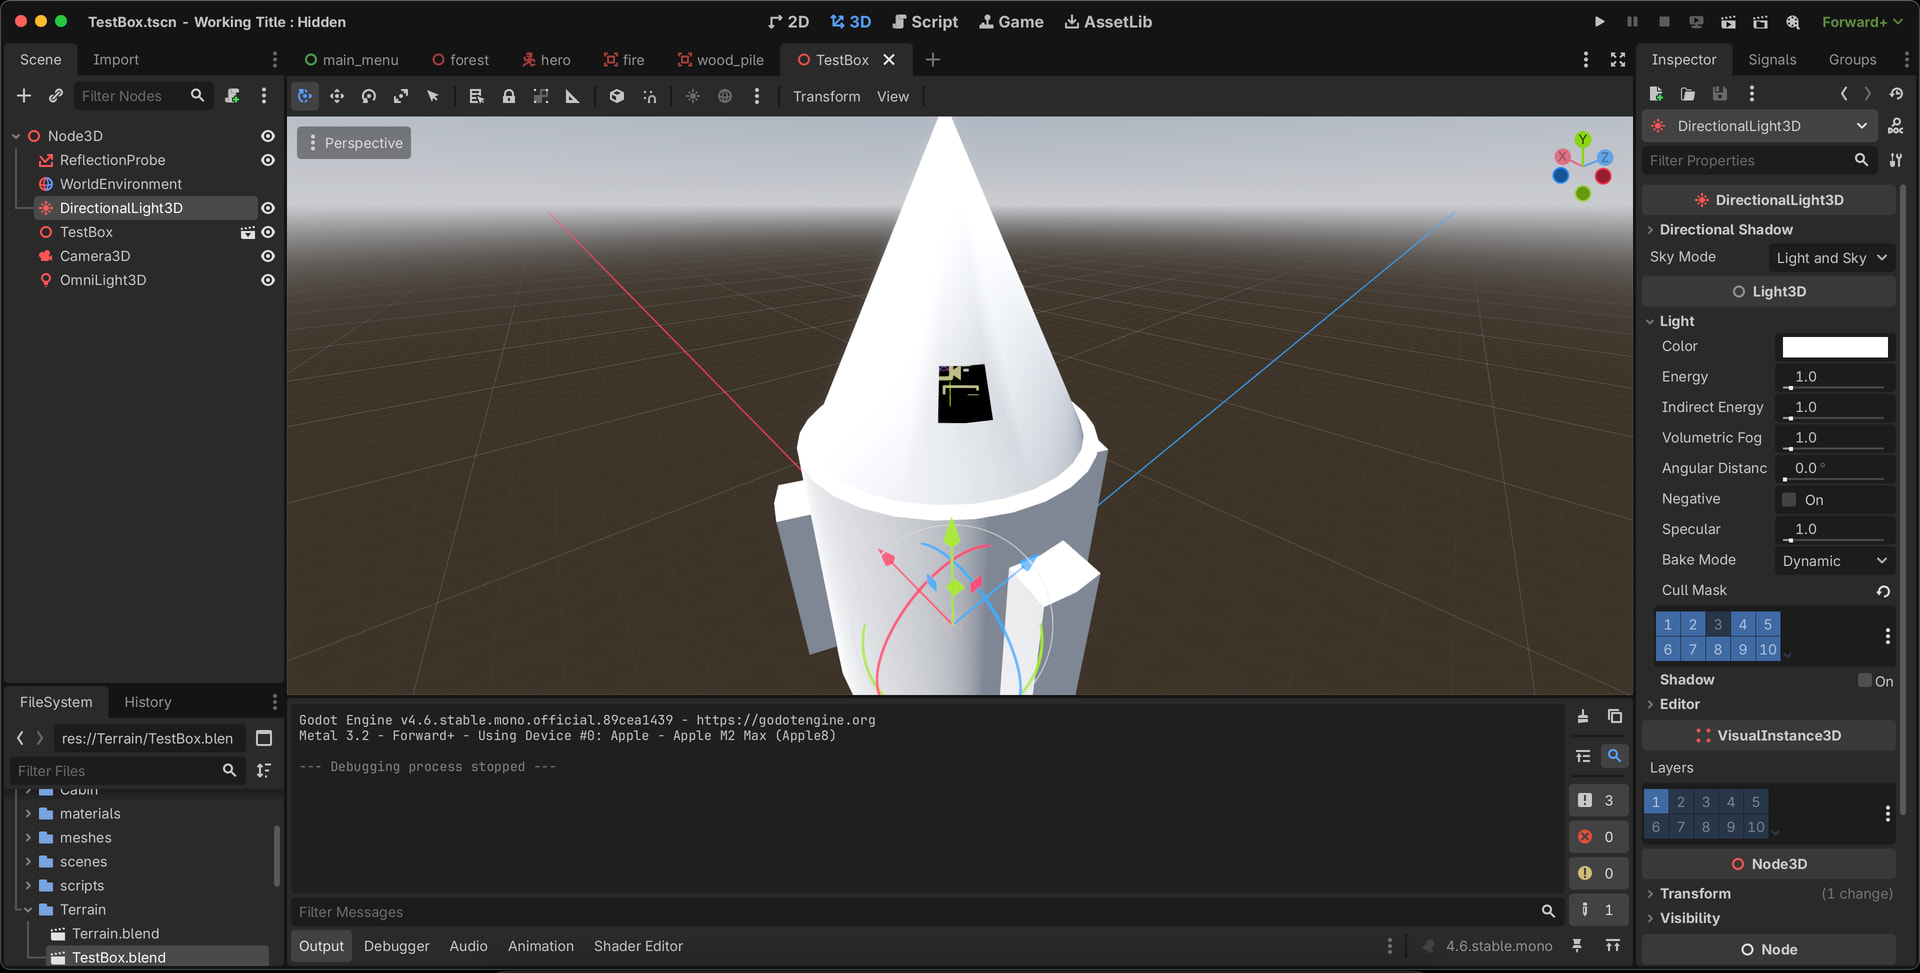Enable the Negative light checkbox
The image size is (1920, 973).
pyautogui.click(x=1789, y=500)
